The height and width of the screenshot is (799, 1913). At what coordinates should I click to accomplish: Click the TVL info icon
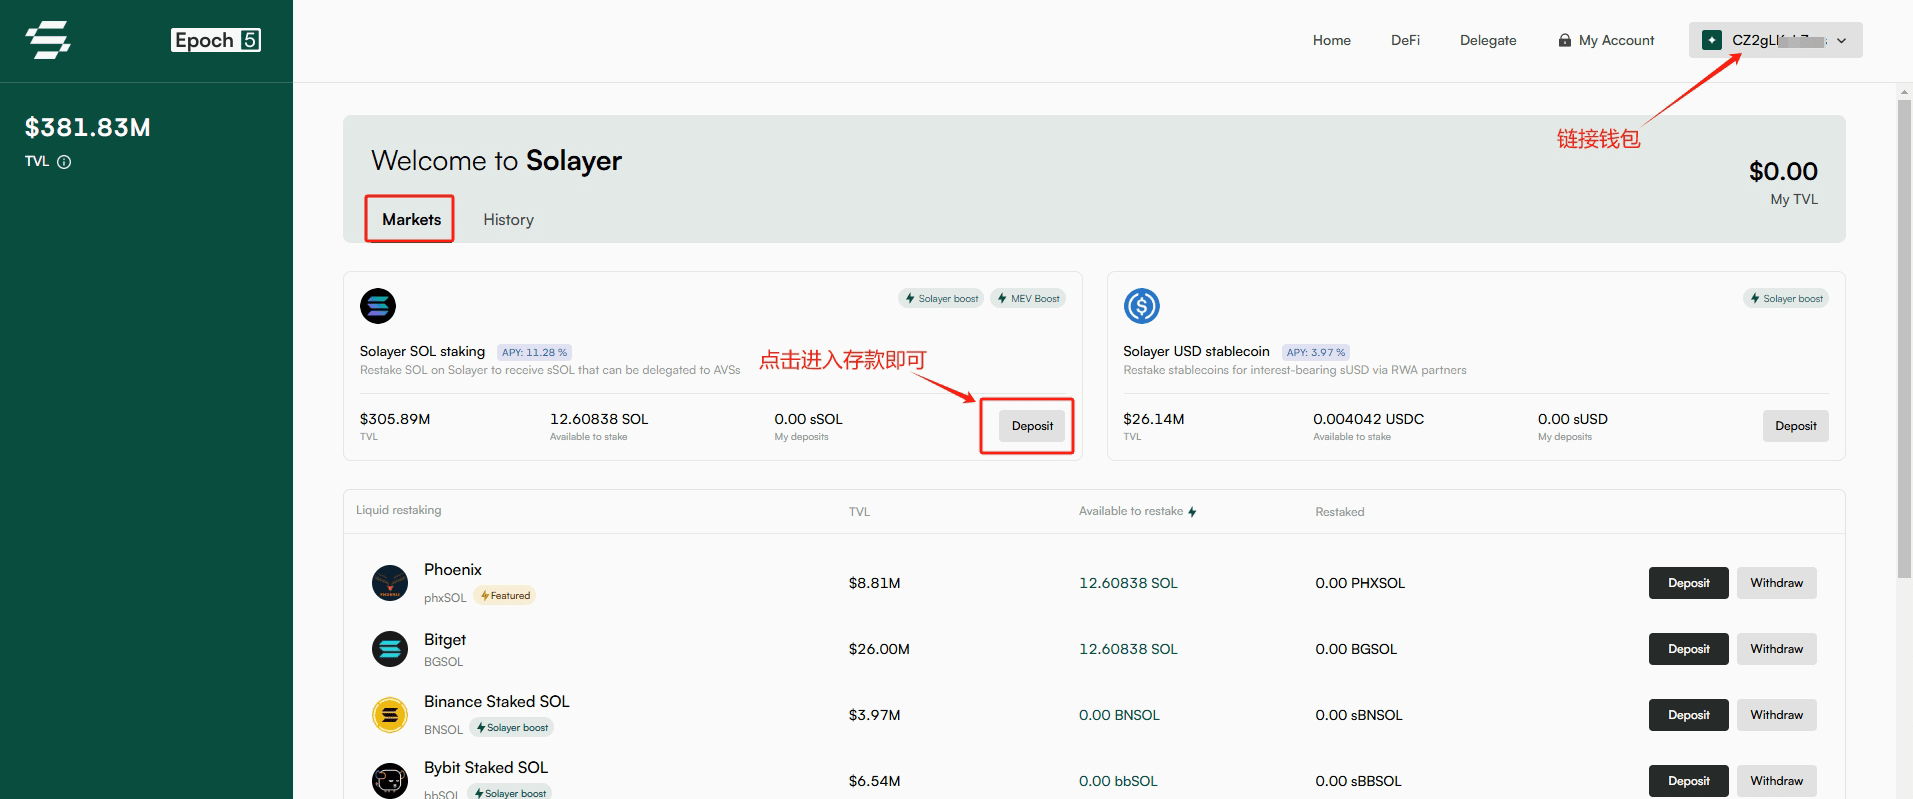point(64,162)
